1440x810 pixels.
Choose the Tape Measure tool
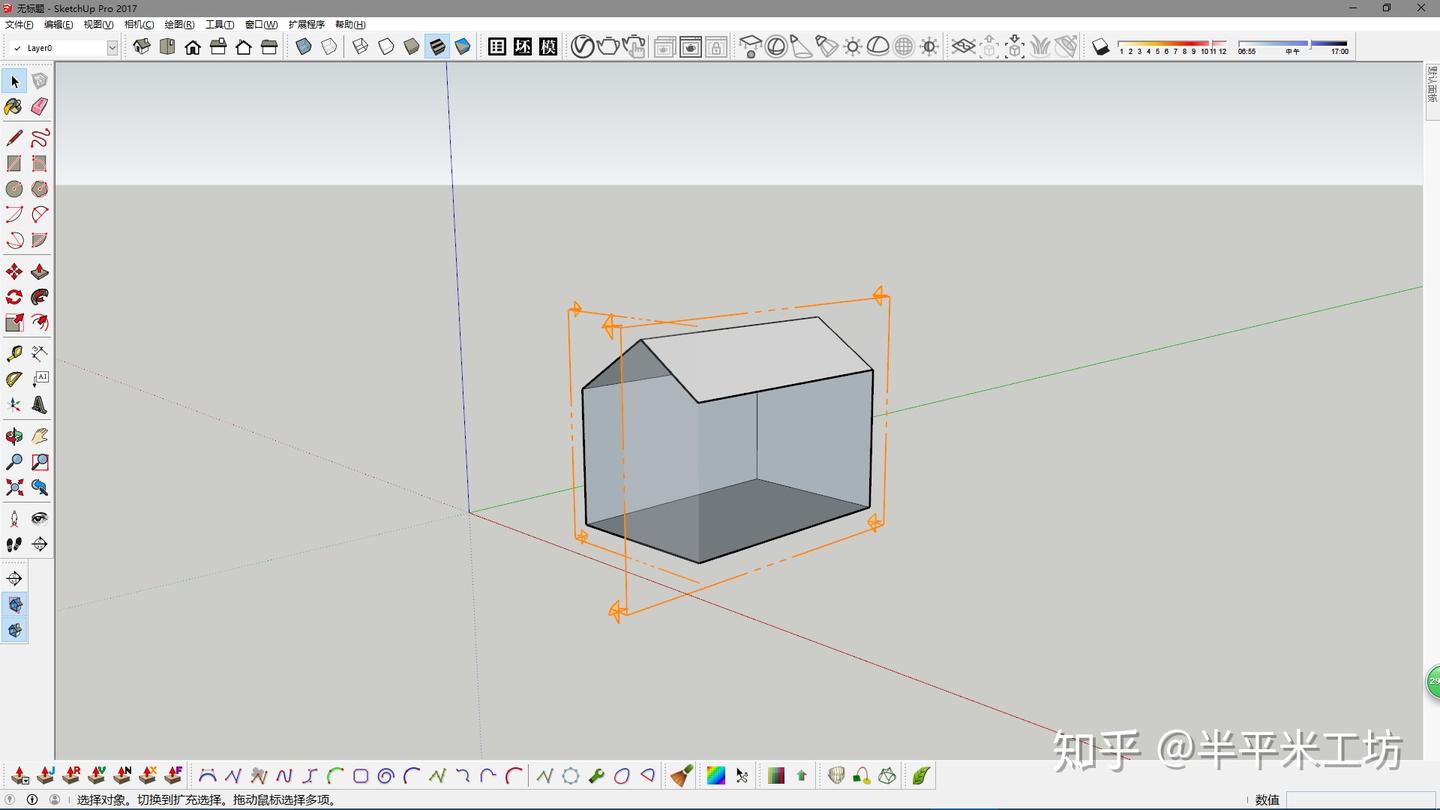14,354
